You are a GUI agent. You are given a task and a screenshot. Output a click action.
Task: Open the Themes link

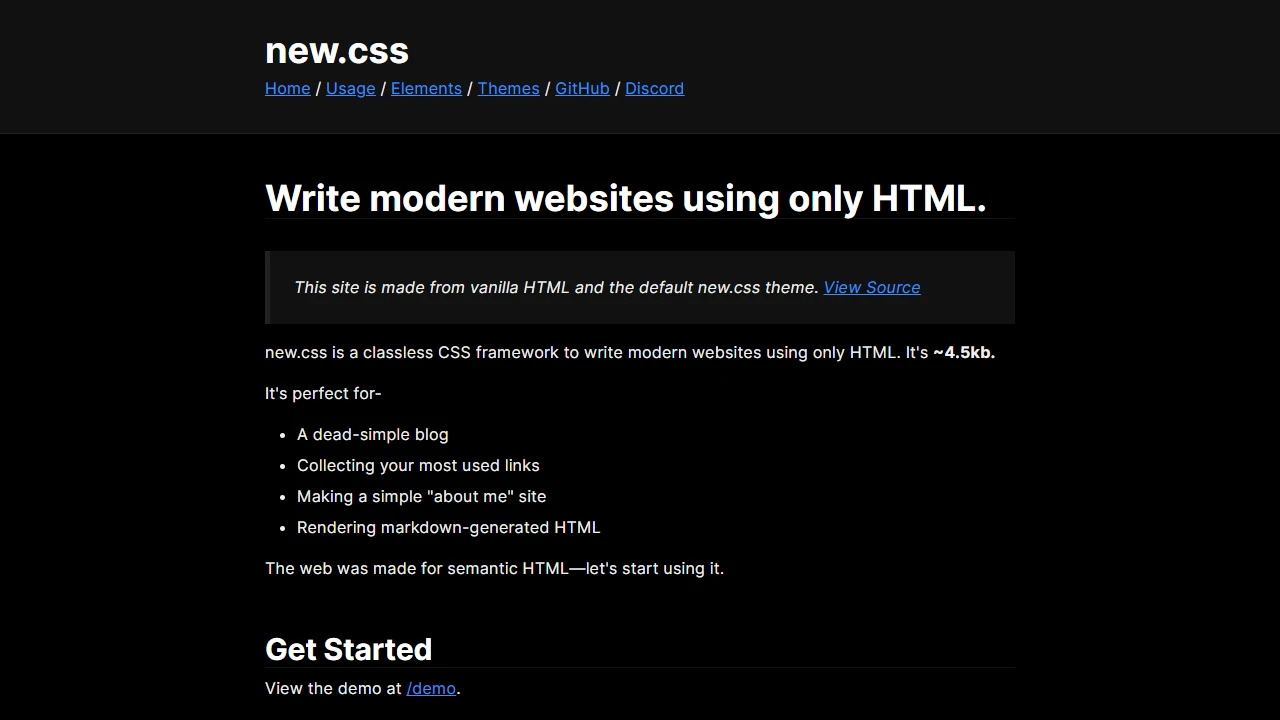tap(508, 89)
